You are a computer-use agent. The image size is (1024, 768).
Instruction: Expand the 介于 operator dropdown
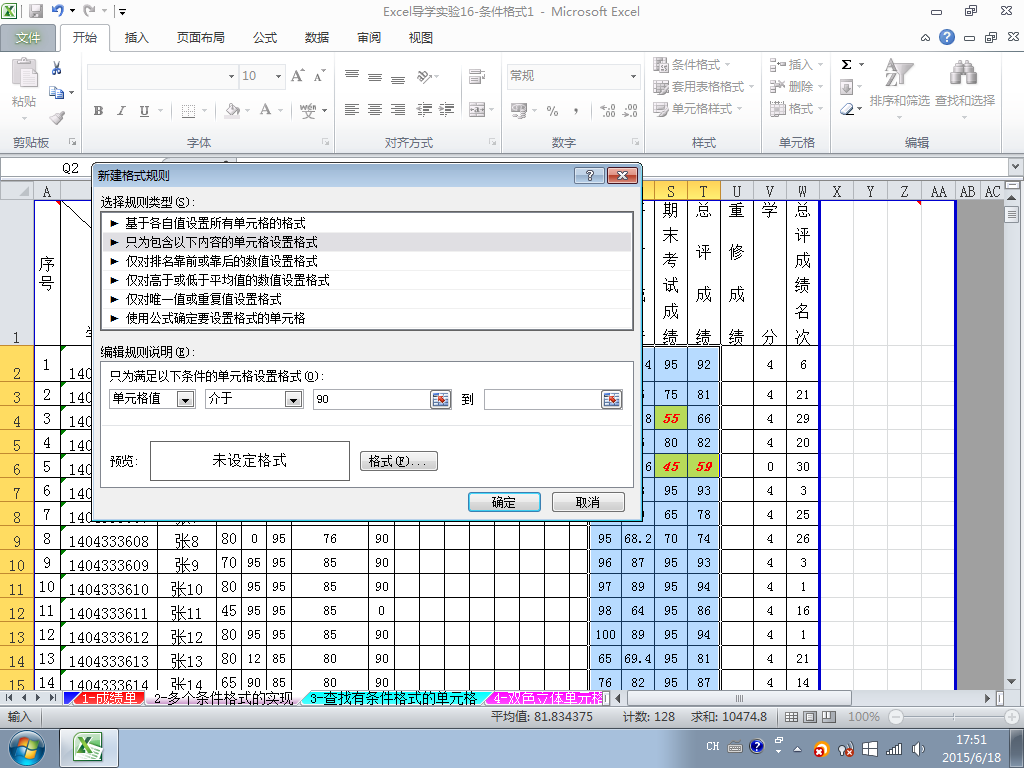[x=293, y=399]
